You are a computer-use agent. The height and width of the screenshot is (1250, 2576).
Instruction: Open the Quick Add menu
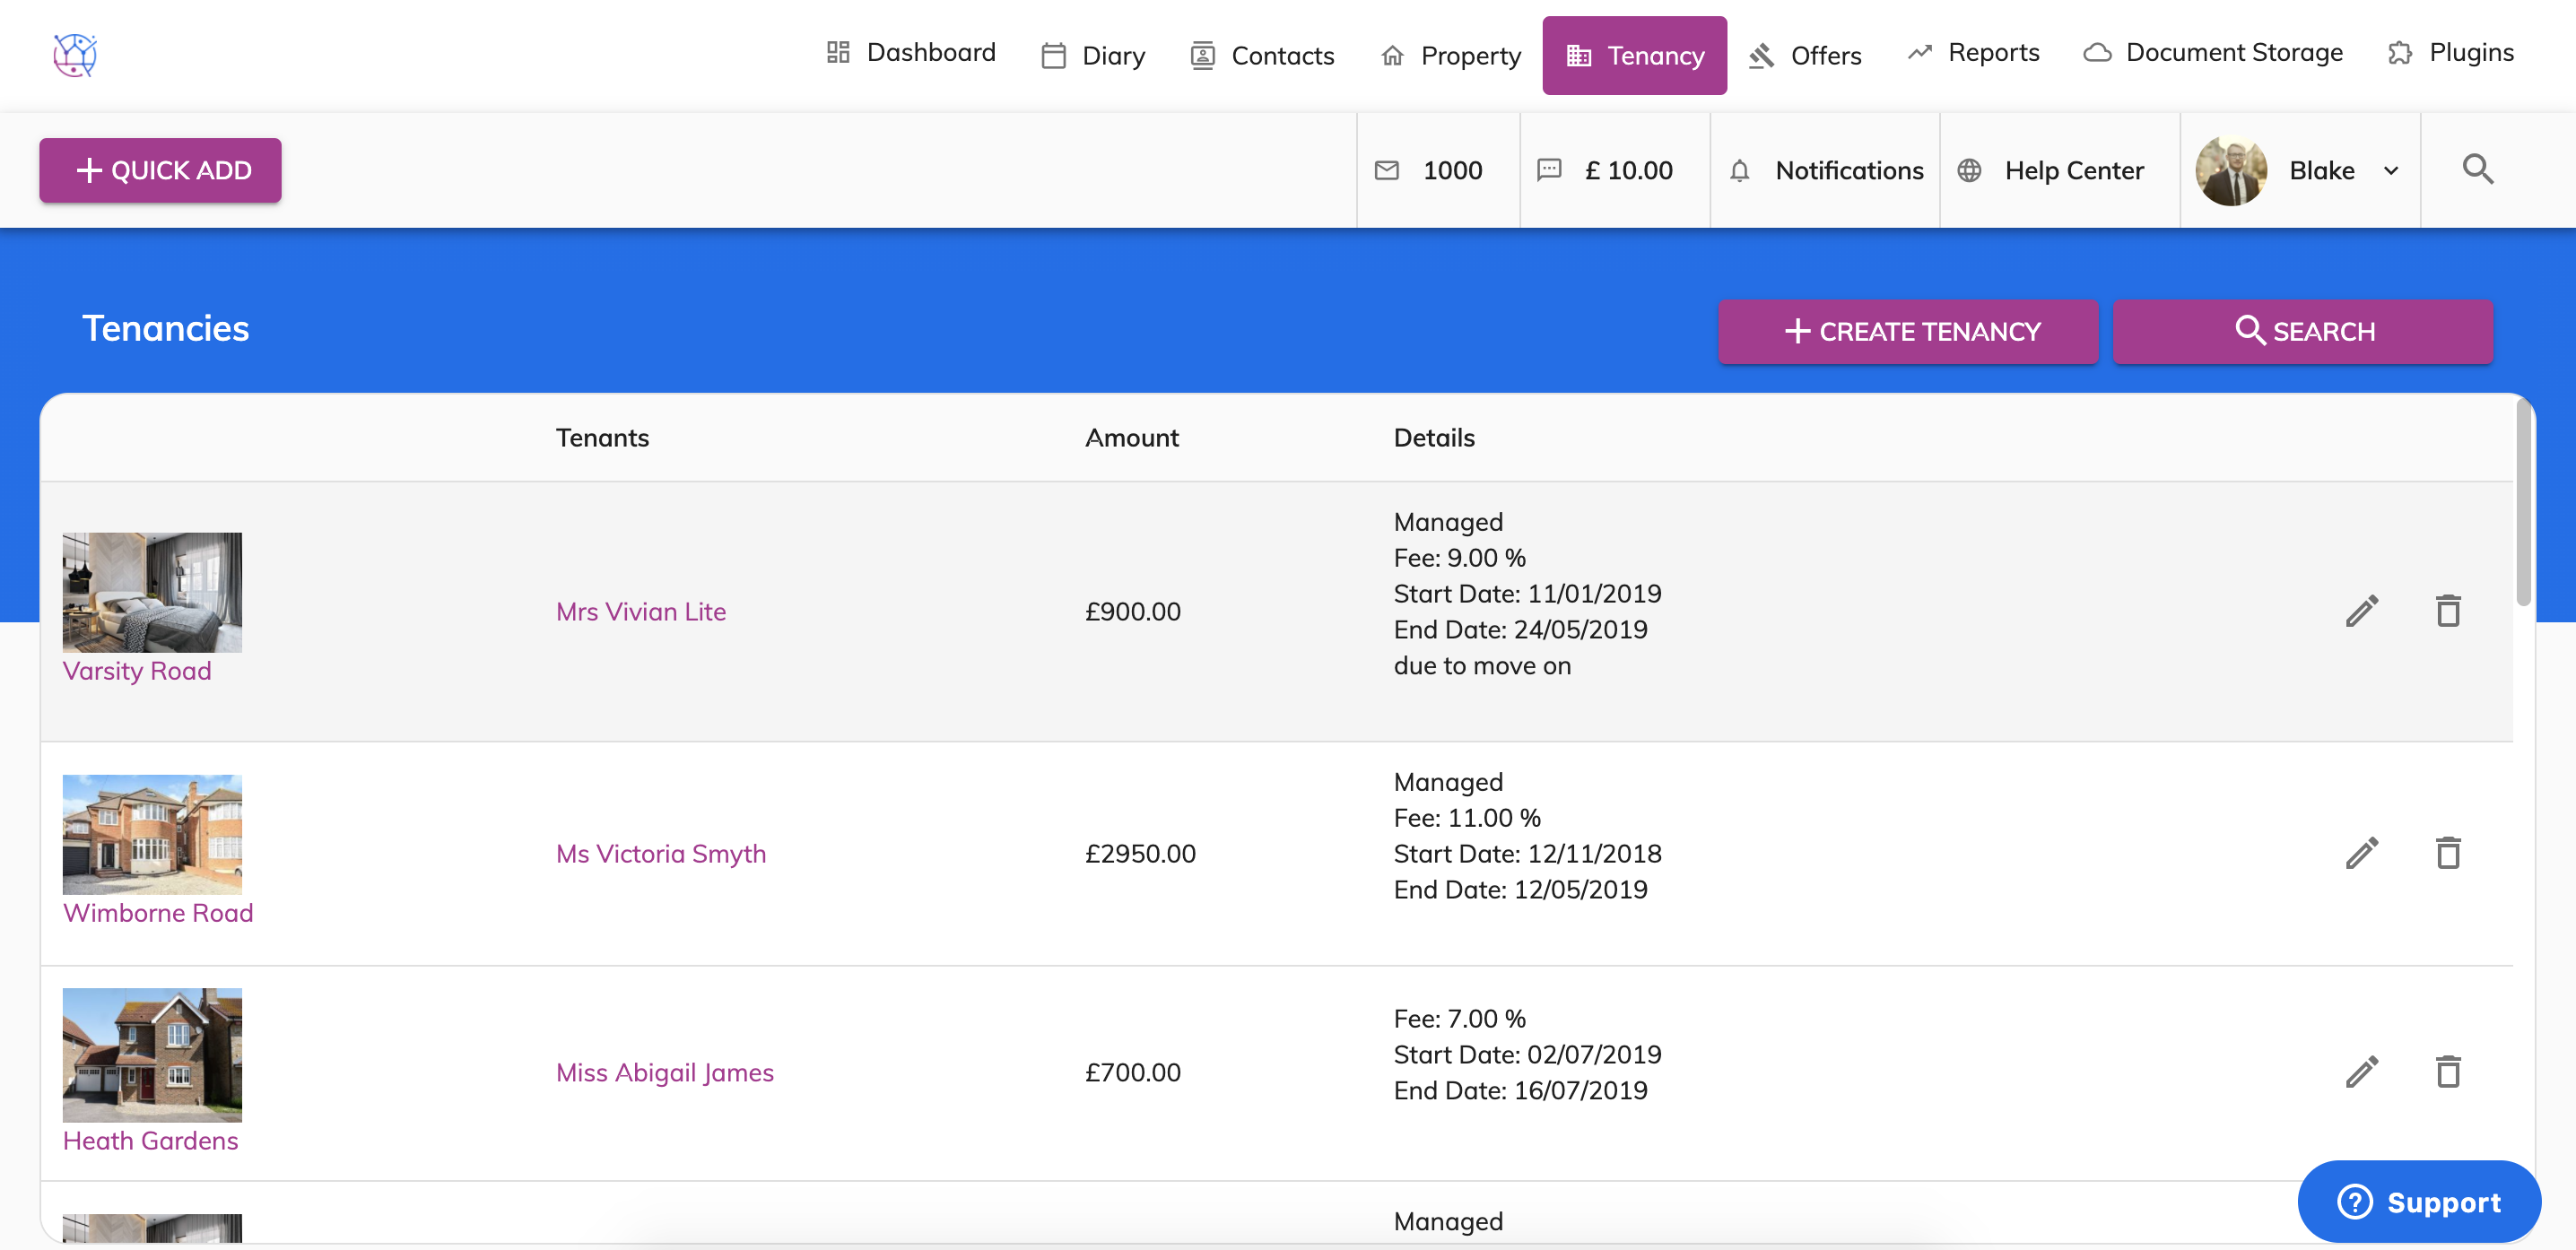click(160, 170)
